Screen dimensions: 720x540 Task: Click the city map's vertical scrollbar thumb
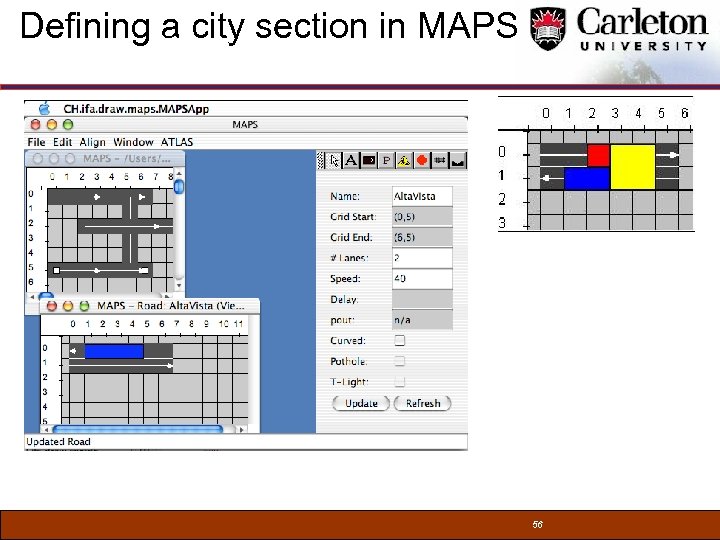pos(179,186)
